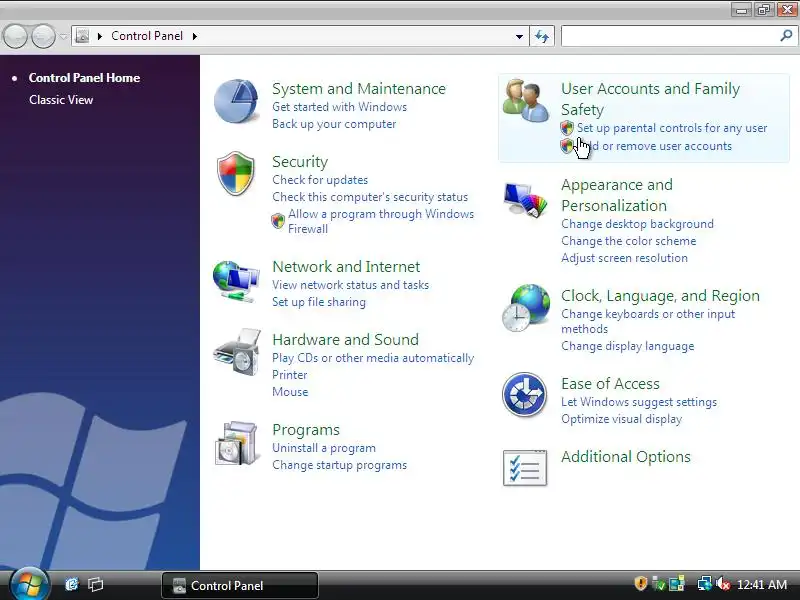
Task: Open the Ease of Access icon
Action: point(524,394)
